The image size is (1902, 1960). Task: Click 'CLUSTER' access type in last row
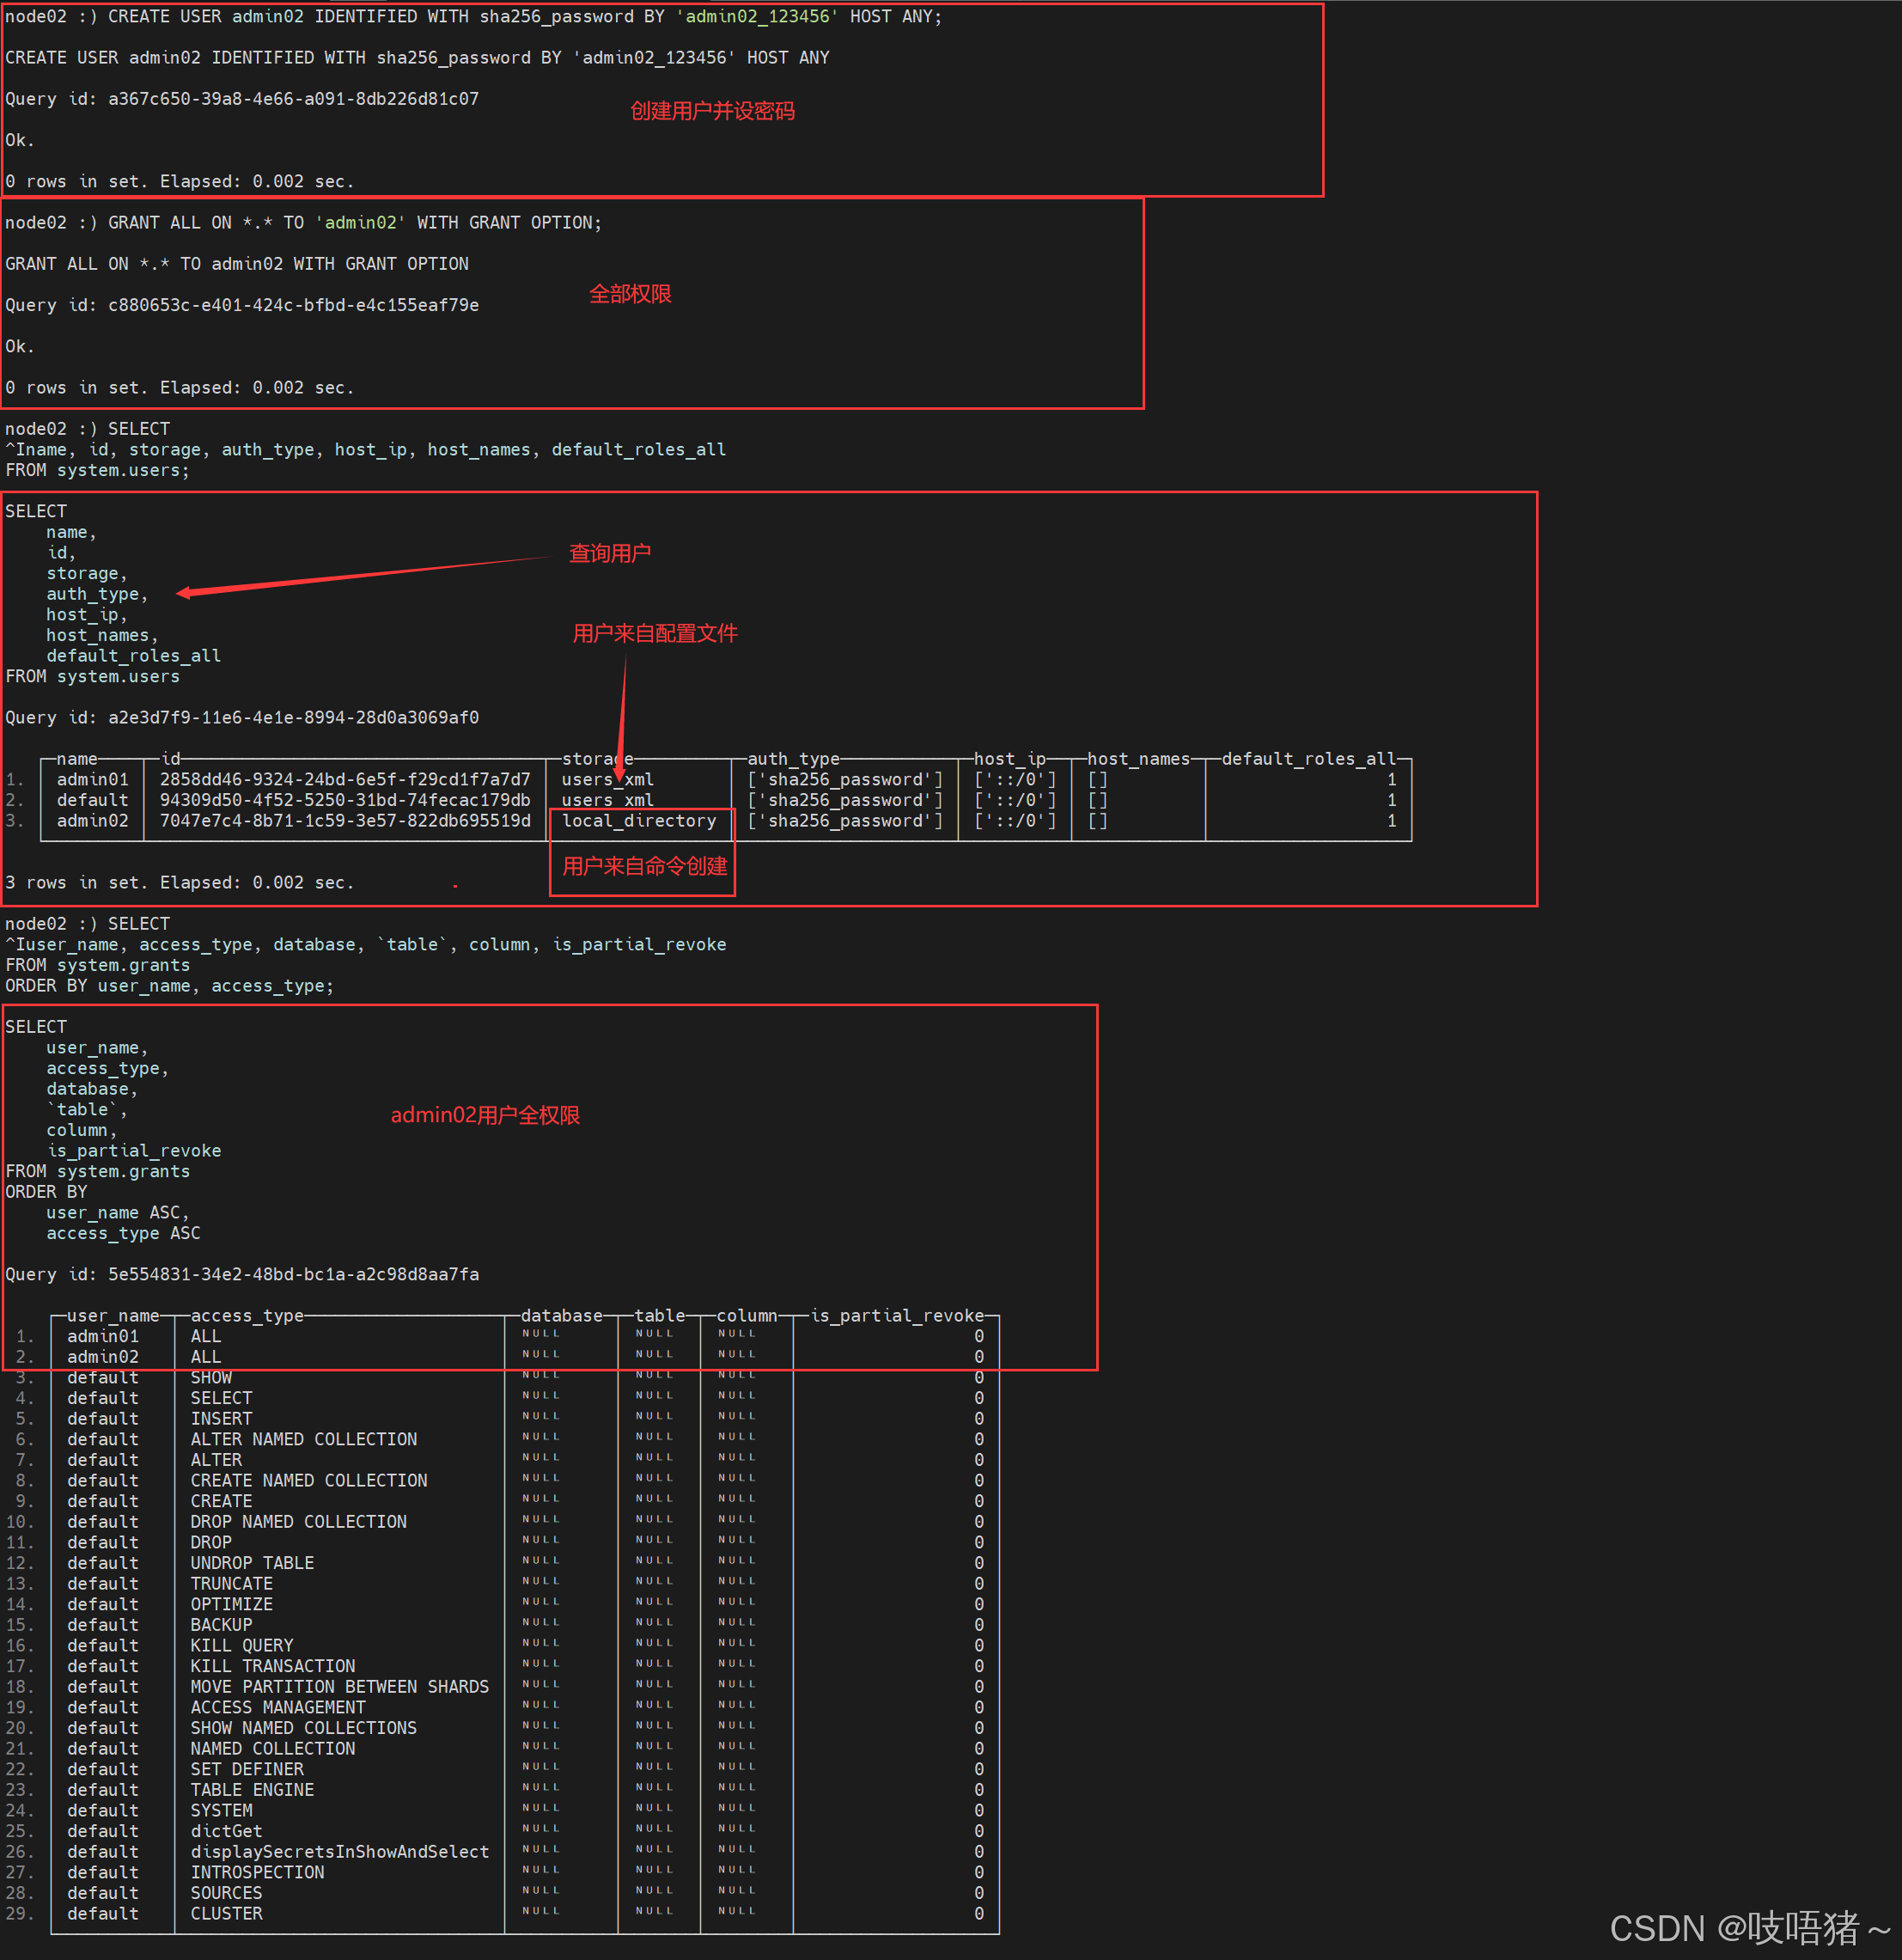[x=226, y=1913]
